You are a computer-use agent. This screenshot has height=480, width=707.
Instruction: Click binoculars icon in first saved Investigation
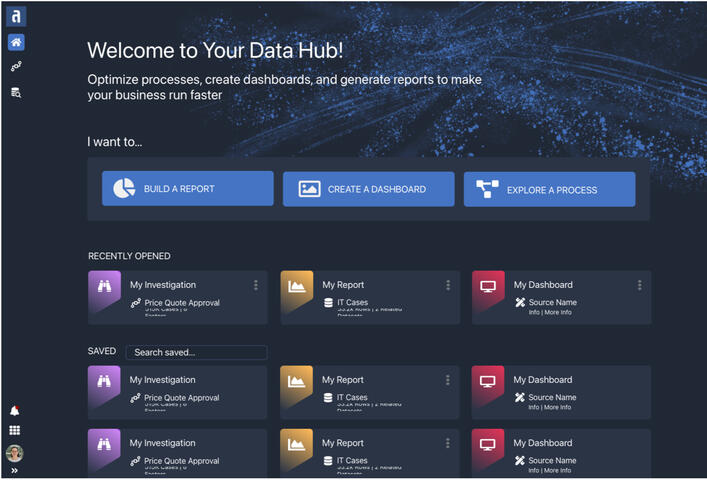point(104,381)
